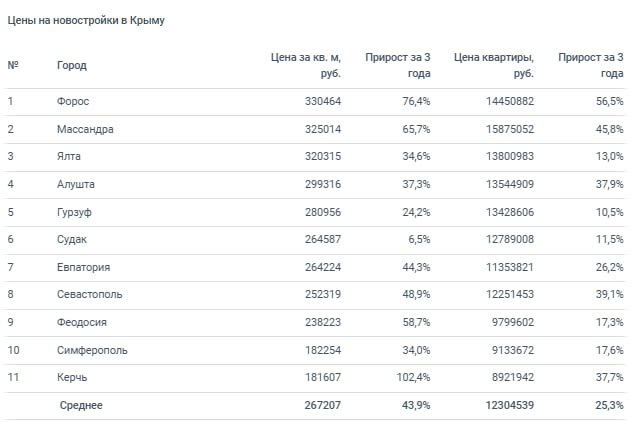This screenshot has height=423, width=633.
Task: Click the growth value 44,3%
Action: click(x=417, y=267)
